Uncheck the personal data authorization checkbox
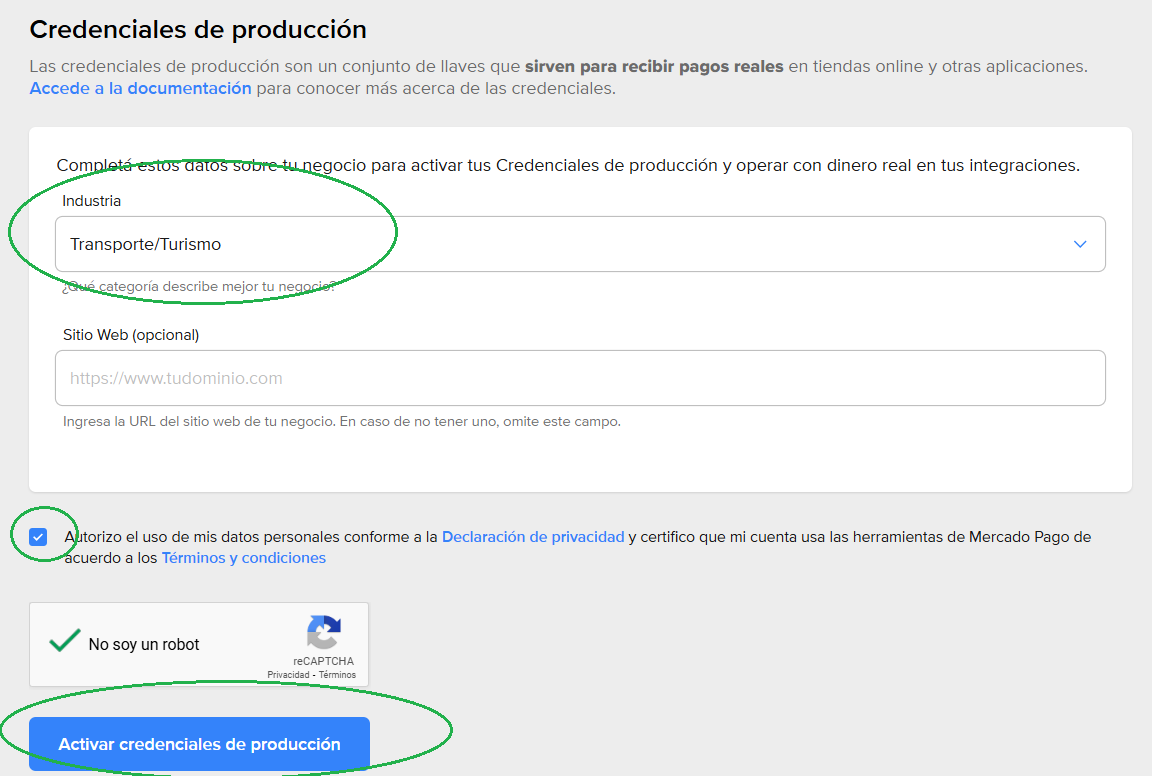1152x776 pixels. 38,537
